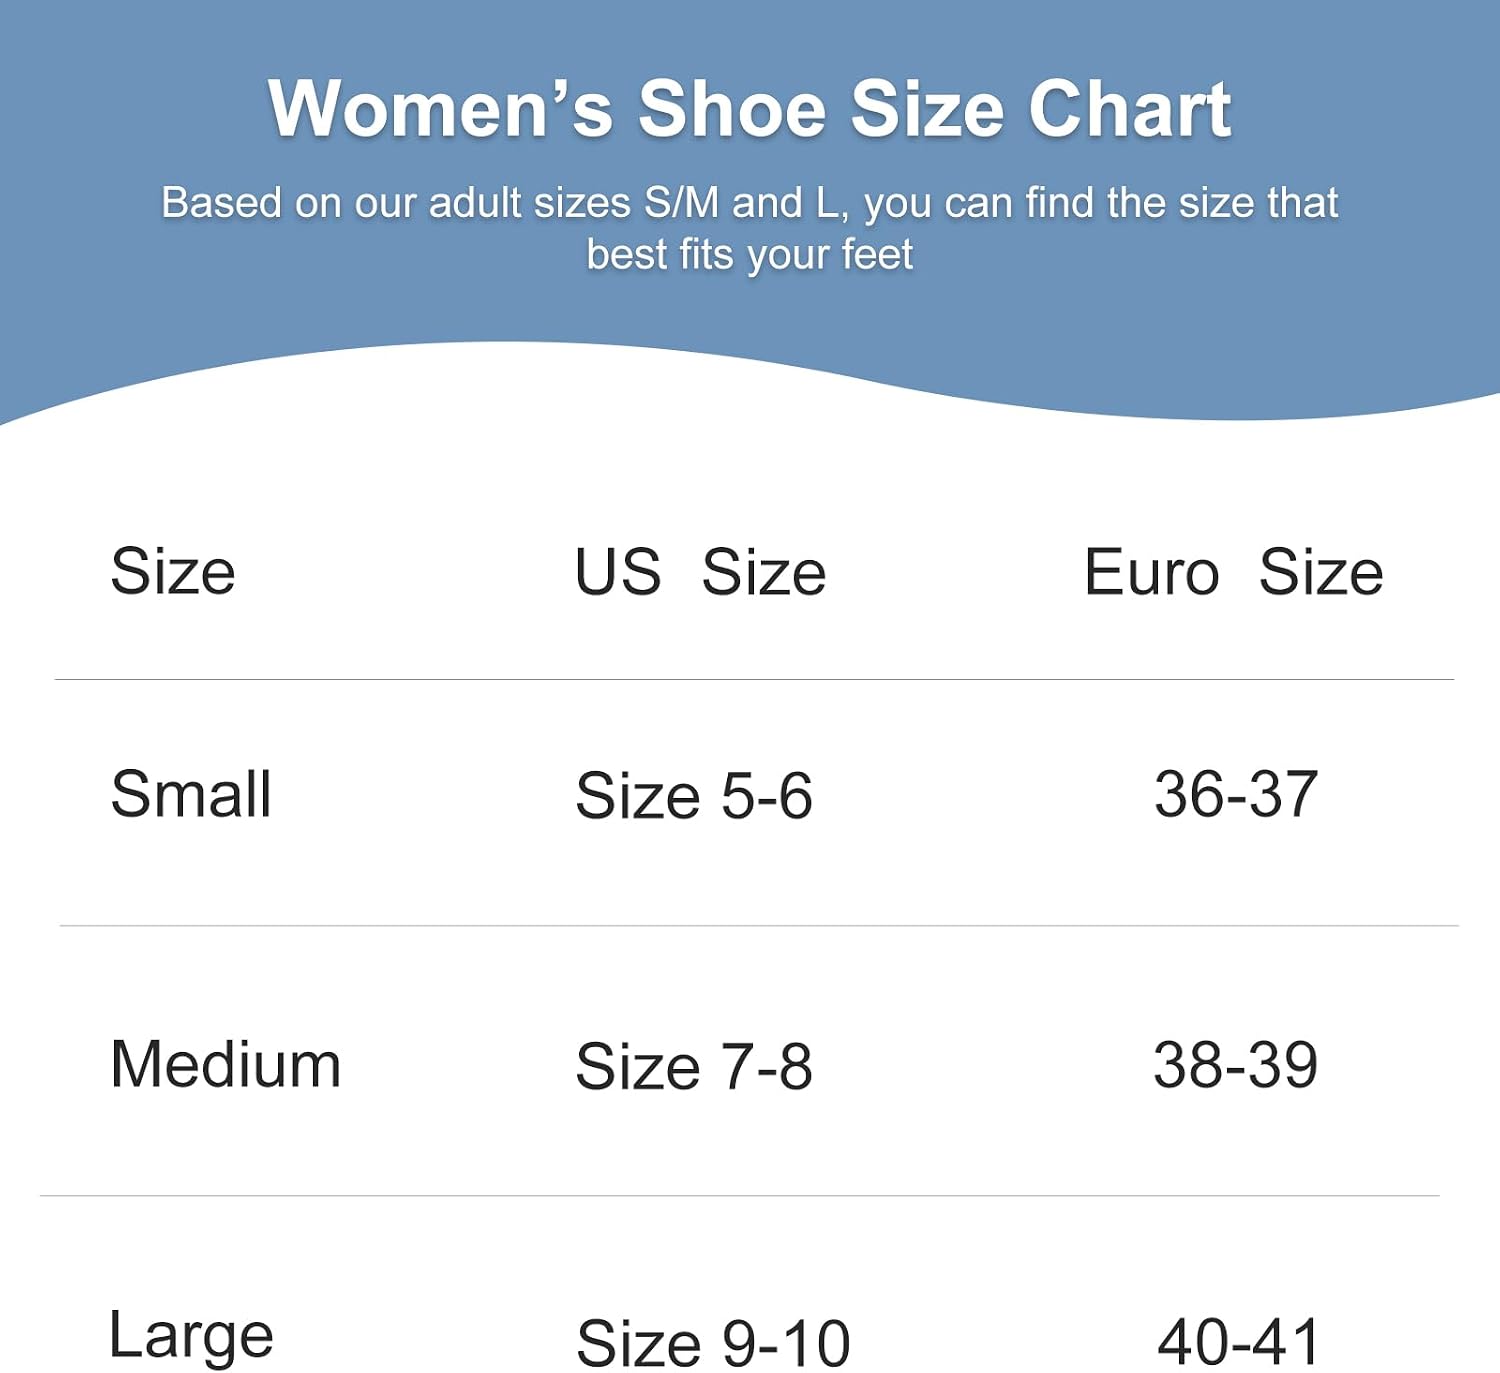
Task: Click the Euro size 40-41 cell
Action: tap(1239, 1341)
